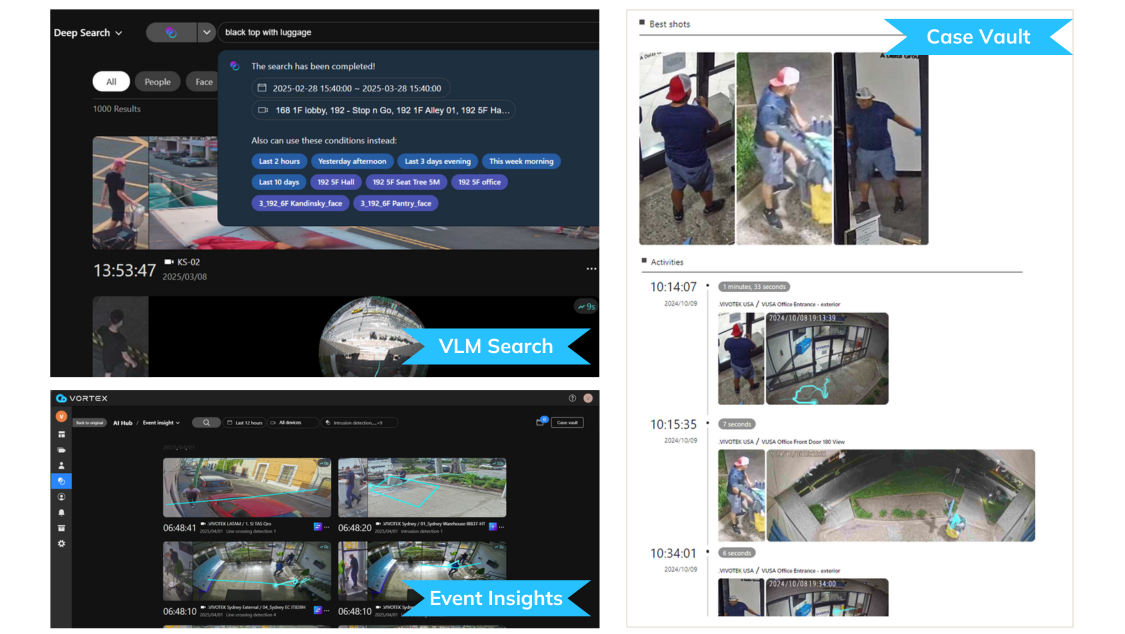Select the AI Hub icon in the sidebar
Image resolution: width=1125 pixels, height=634 pixels.
click(x=61, y=481)
